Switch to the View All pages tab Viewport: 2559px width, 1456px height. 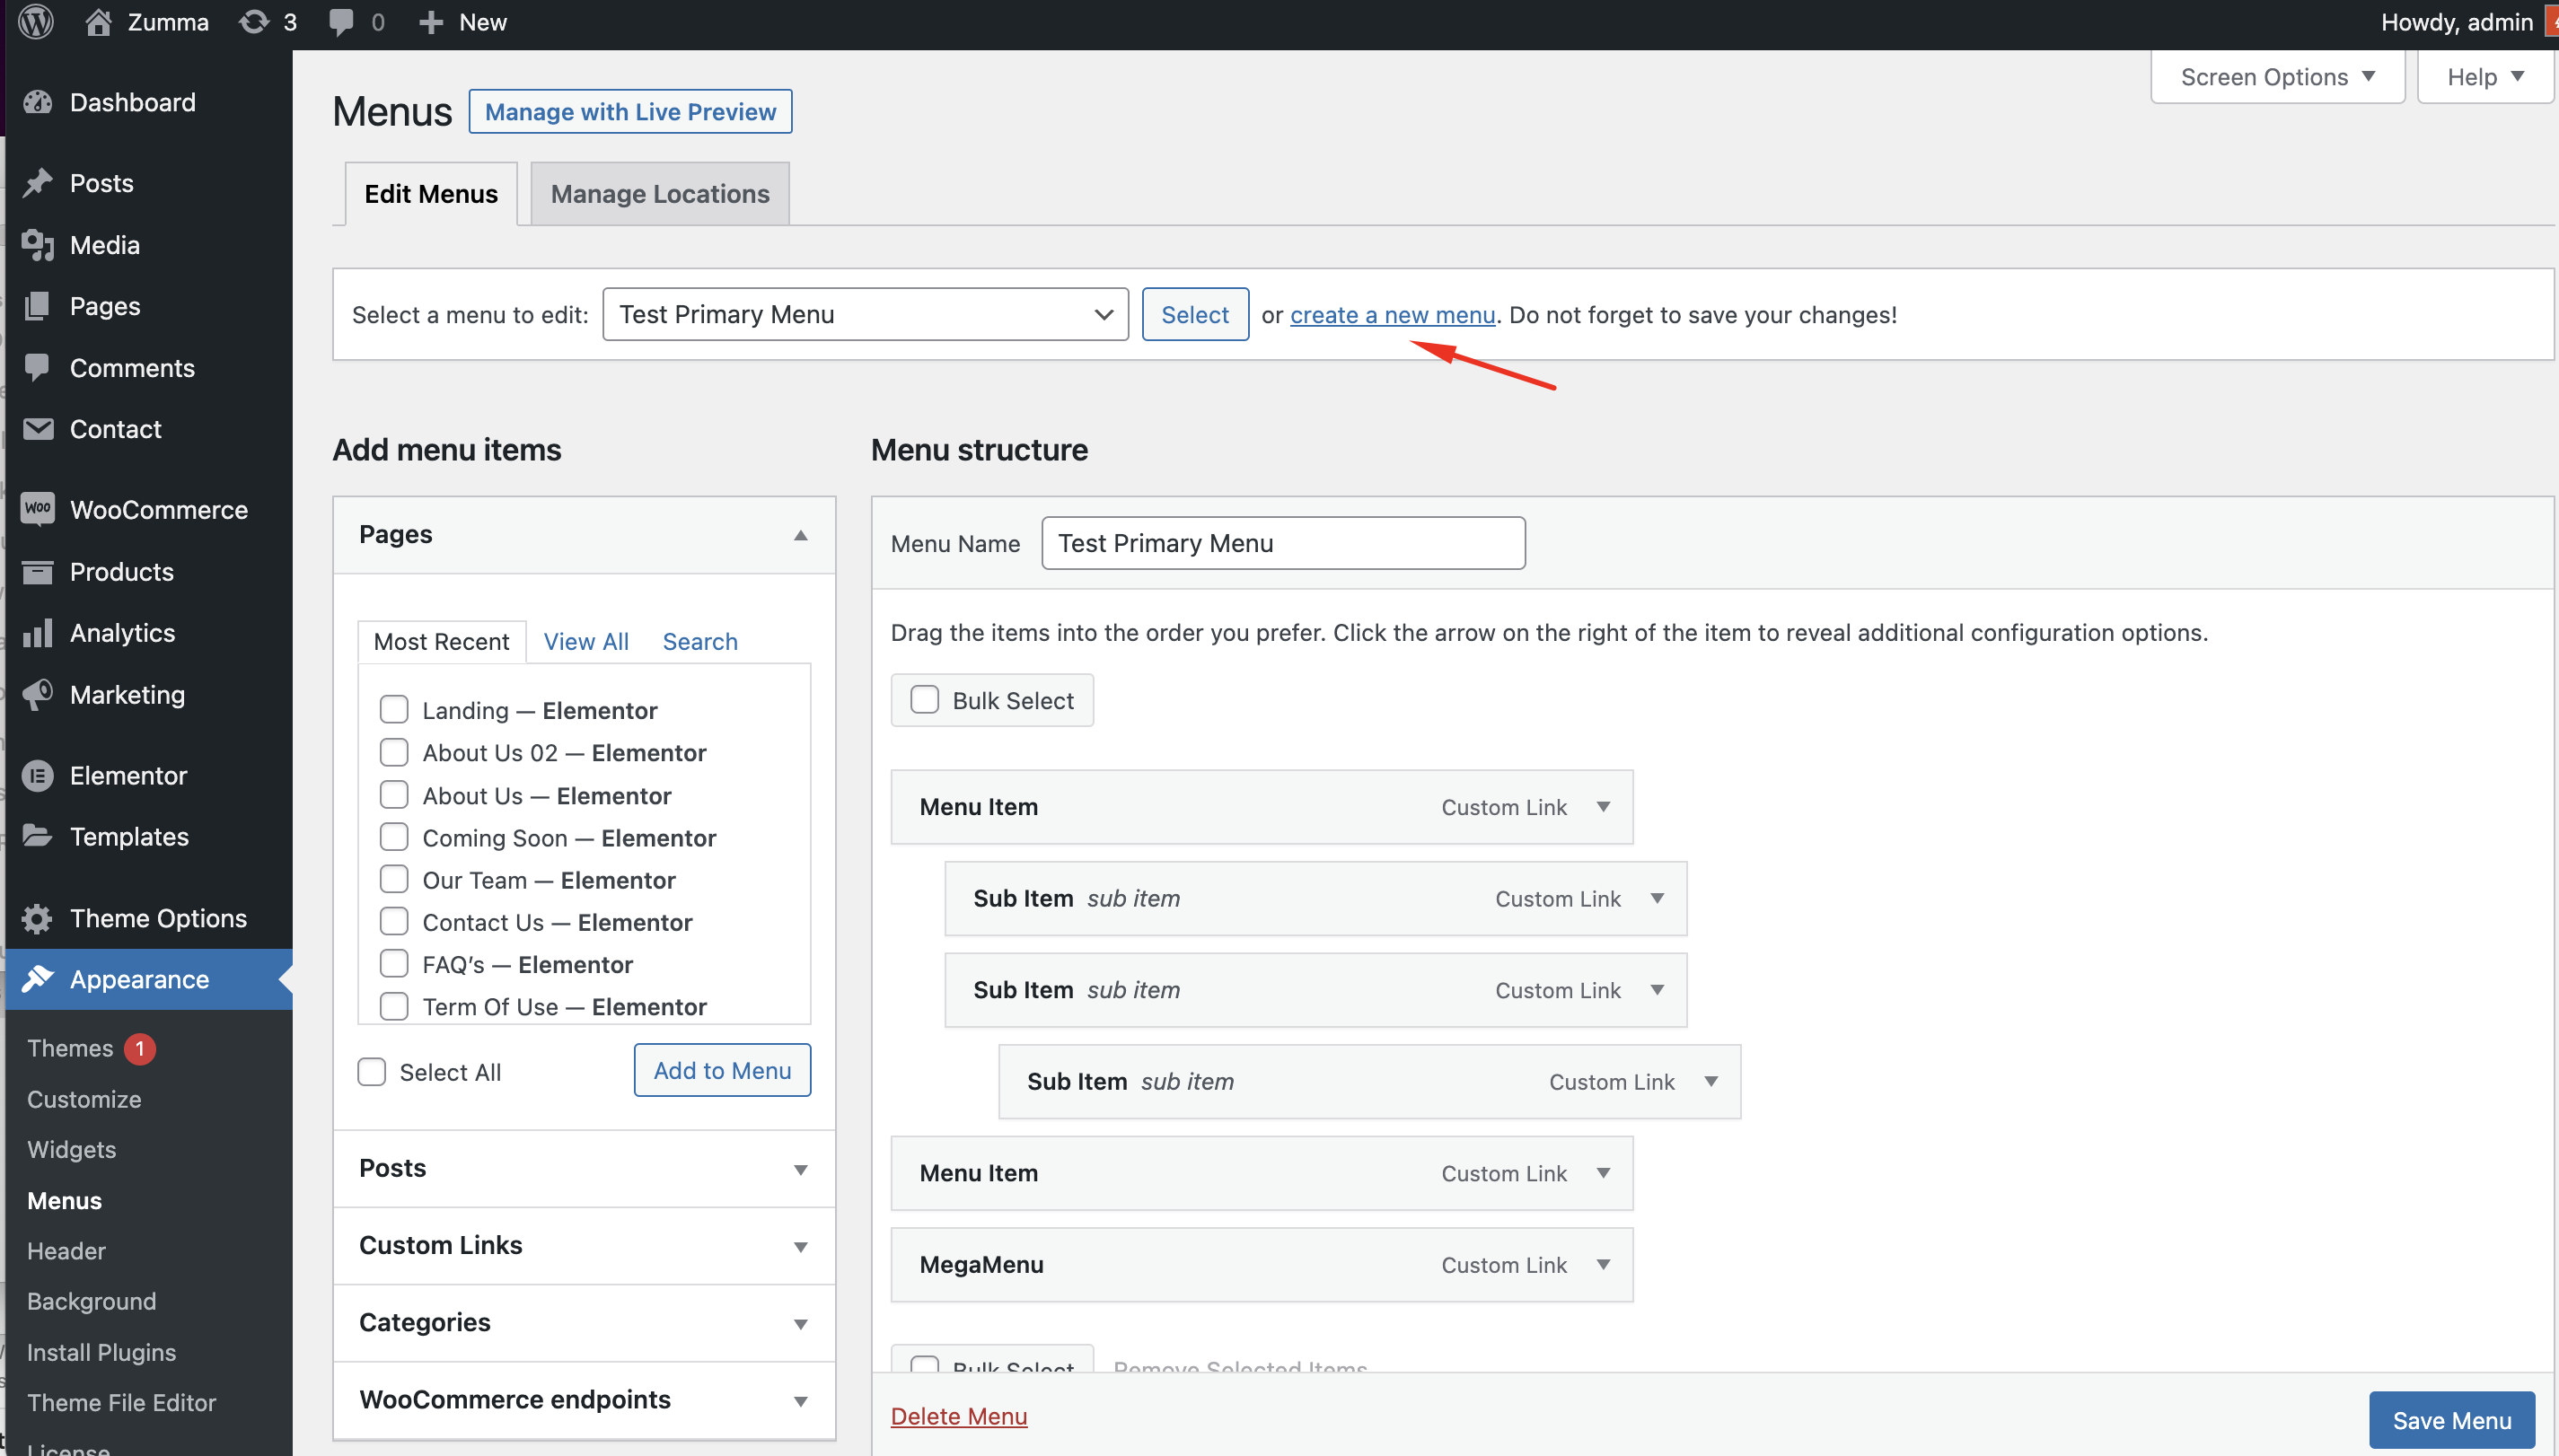[x=586, y=641]
